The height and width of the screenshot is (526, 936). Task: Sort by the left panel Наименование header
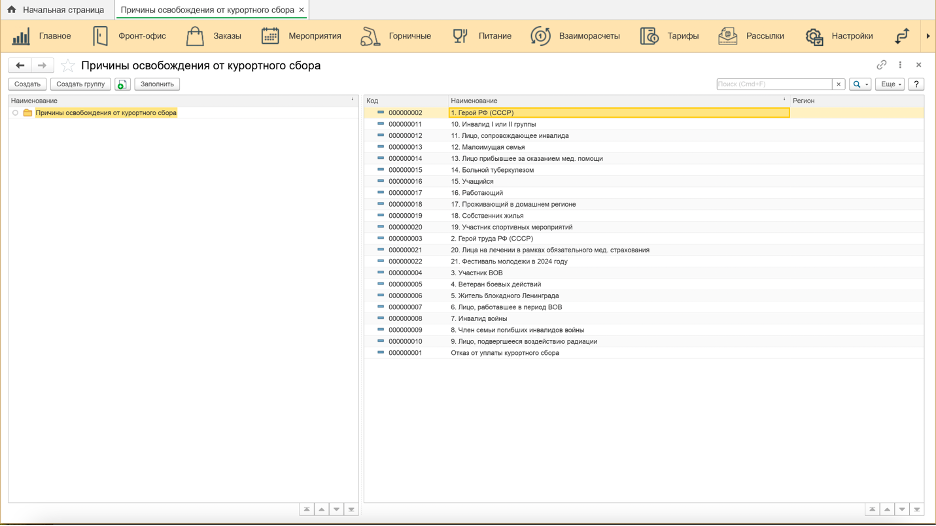pyautogui.click(x=183, y=101)
